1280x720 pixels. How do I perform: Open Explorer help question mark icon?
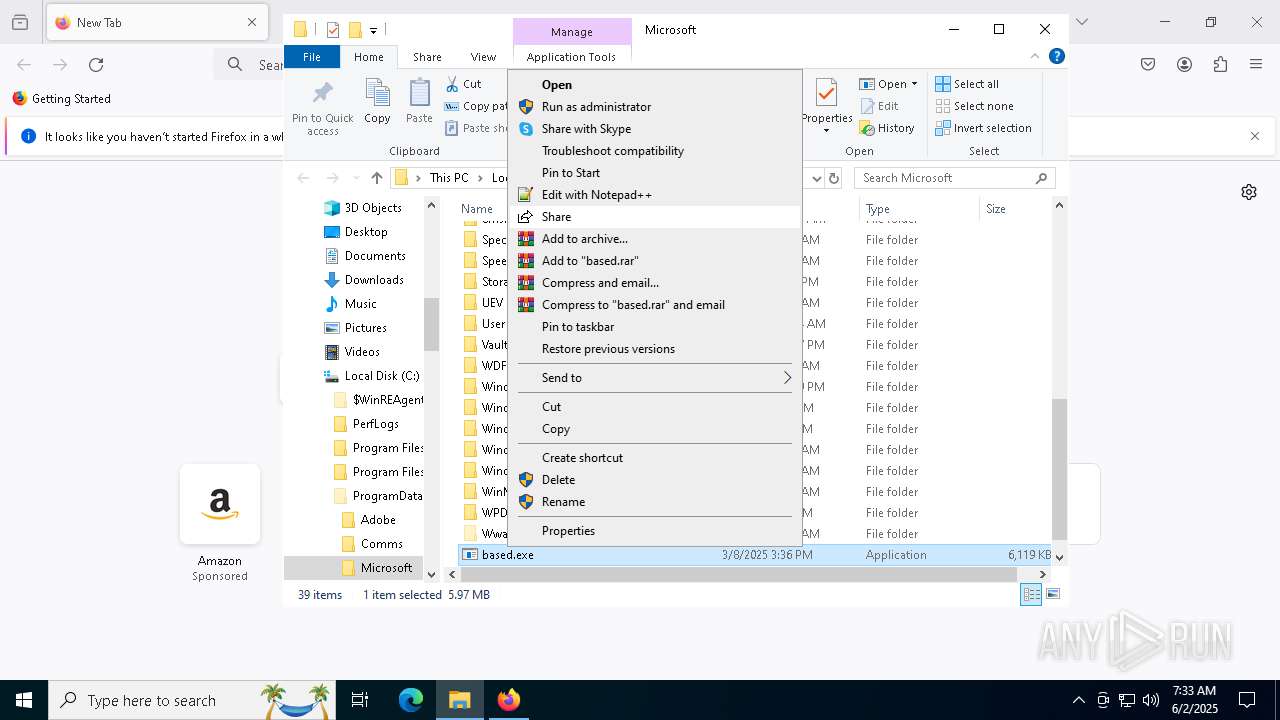[x=1056, y=56]
